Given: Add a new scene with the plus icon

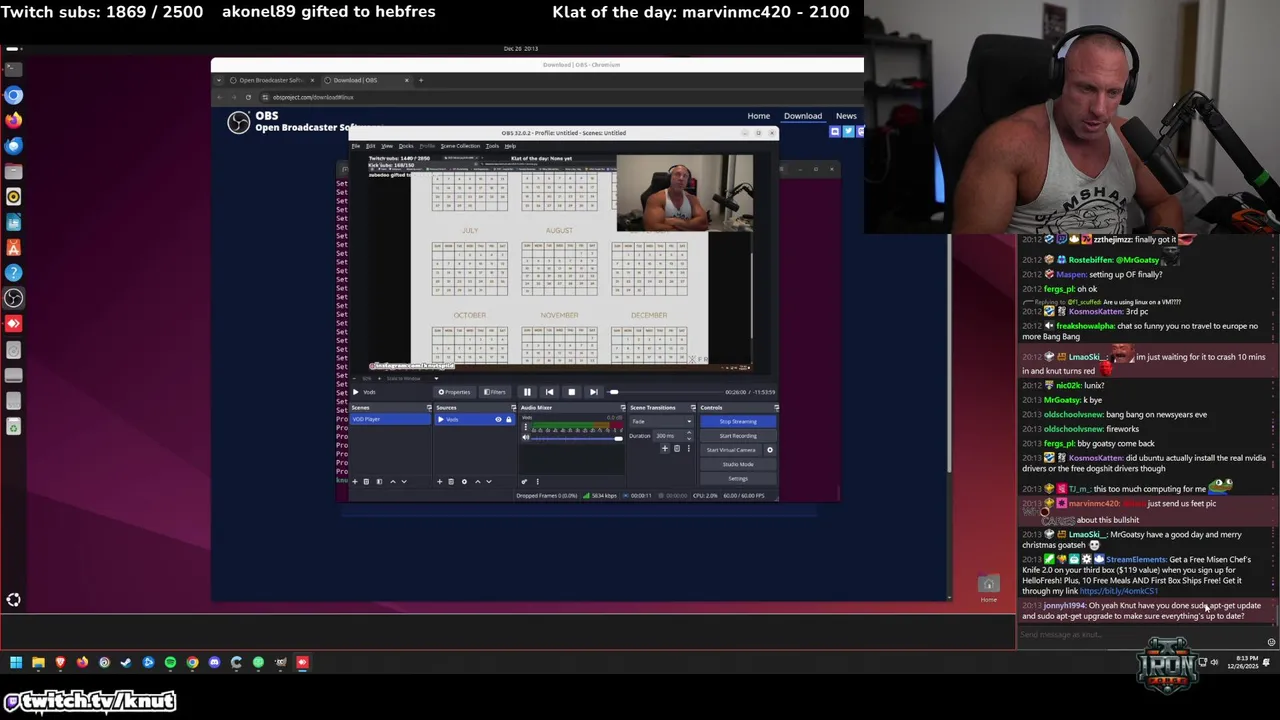Looking at the screenshot, I should (x=355, y=482).
